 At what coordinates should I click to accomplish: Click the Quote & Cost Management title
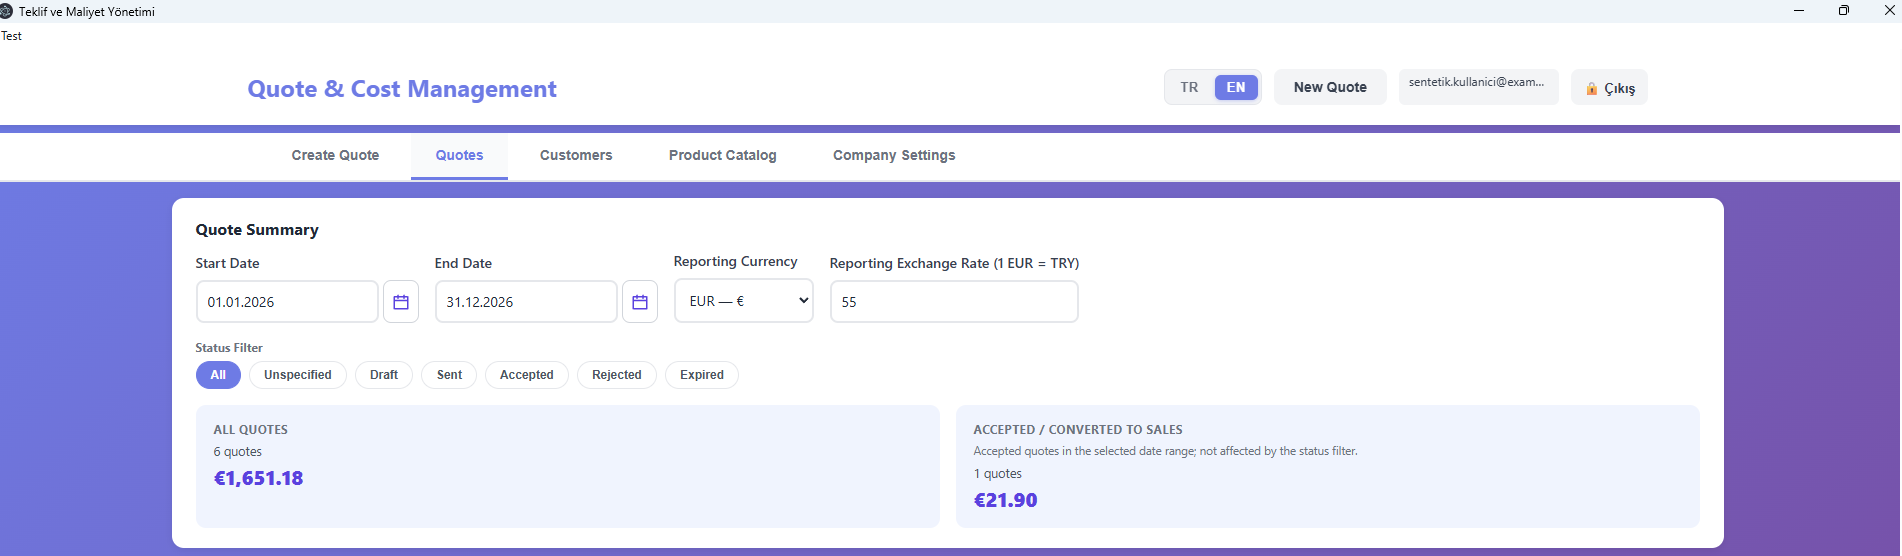pyautogui.click(x=402, y=89)
